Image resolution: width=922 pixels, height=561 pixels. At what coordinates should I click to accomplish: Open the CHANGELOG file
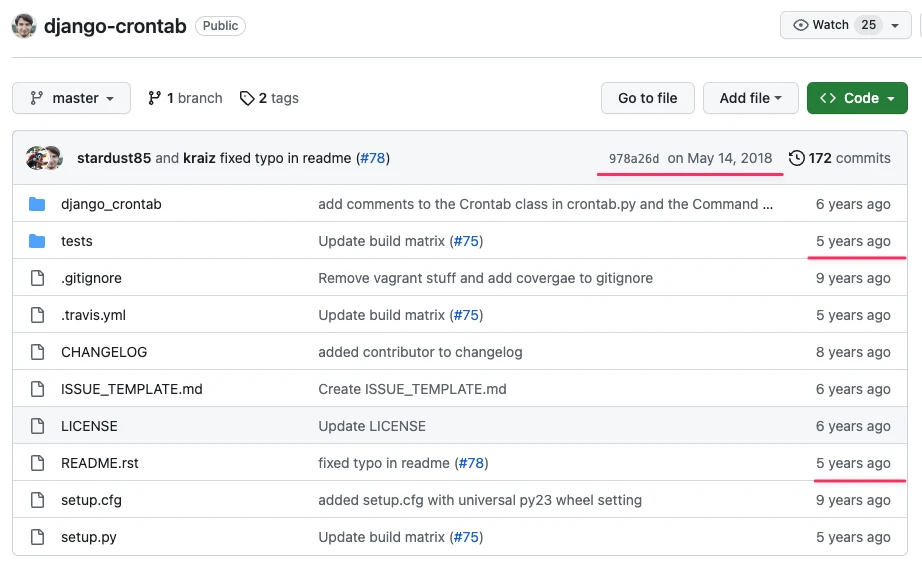point(104,352)
